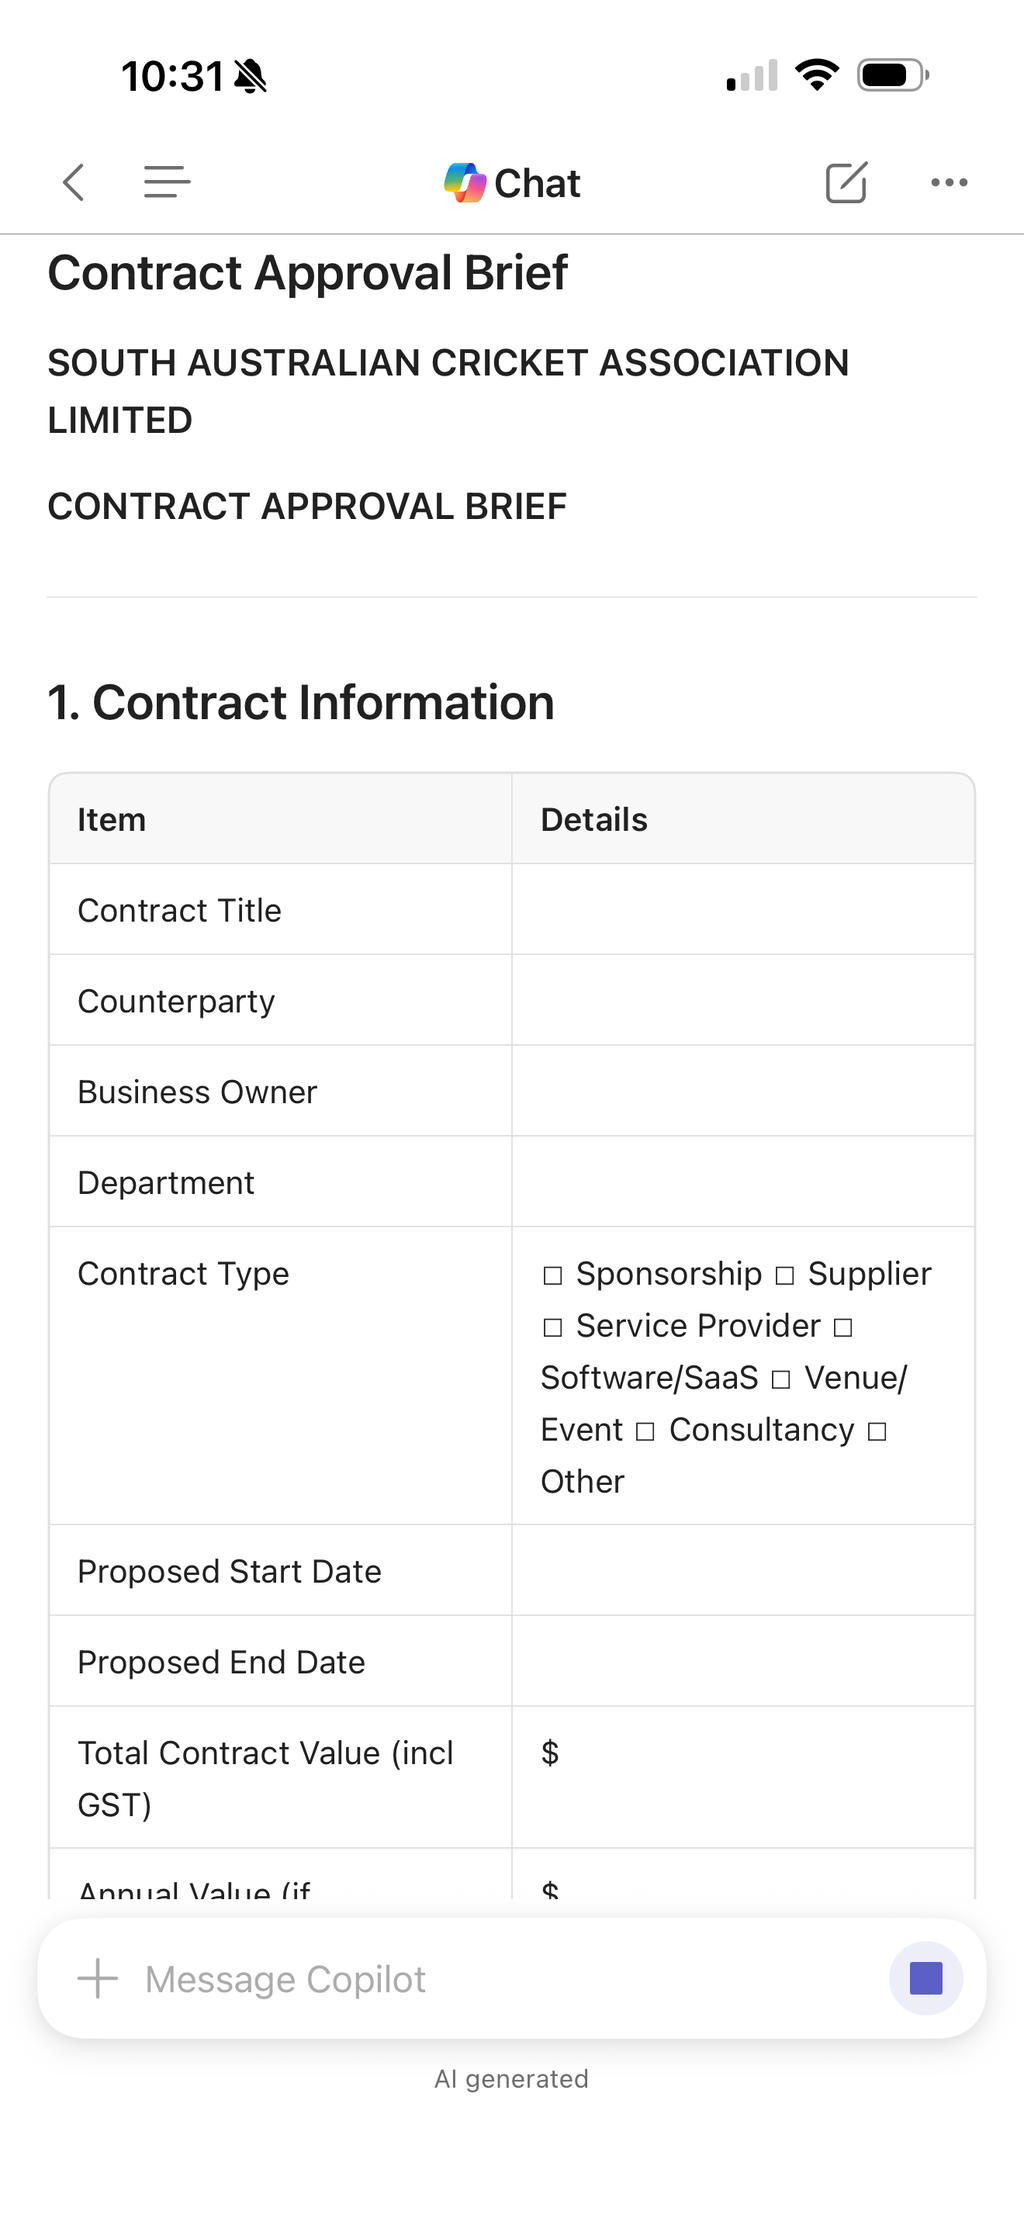Tap the back arrow icon

[x=73, y=182]
